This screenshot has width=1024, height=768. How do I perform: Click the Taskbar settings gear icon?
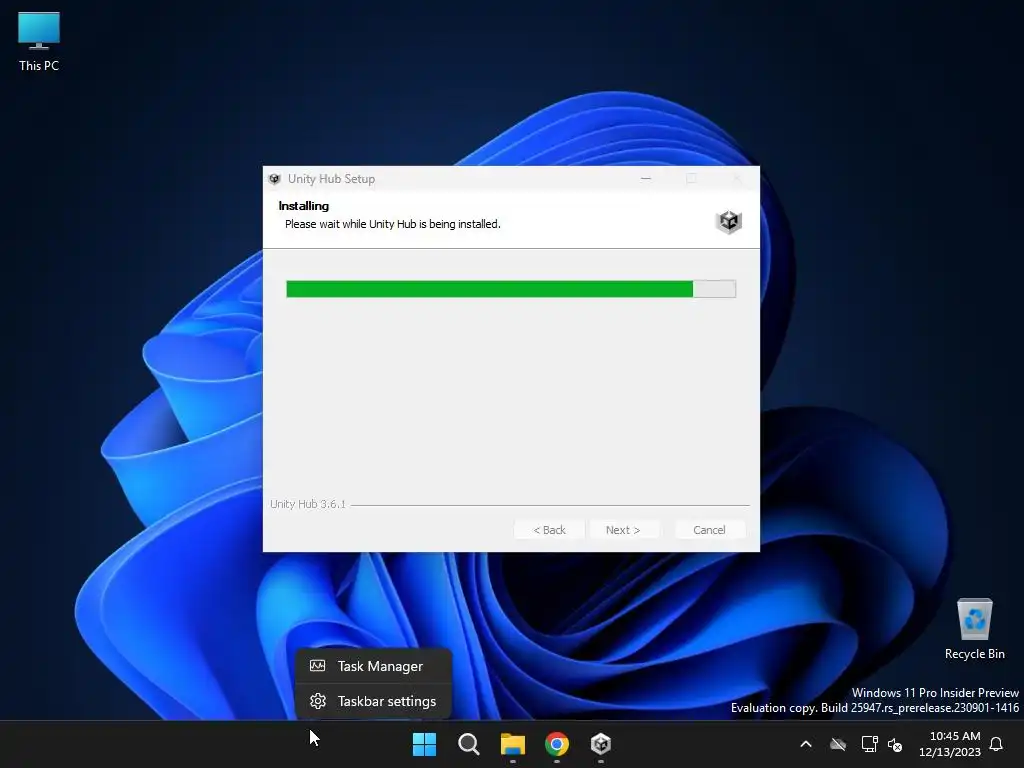[317, 701]
